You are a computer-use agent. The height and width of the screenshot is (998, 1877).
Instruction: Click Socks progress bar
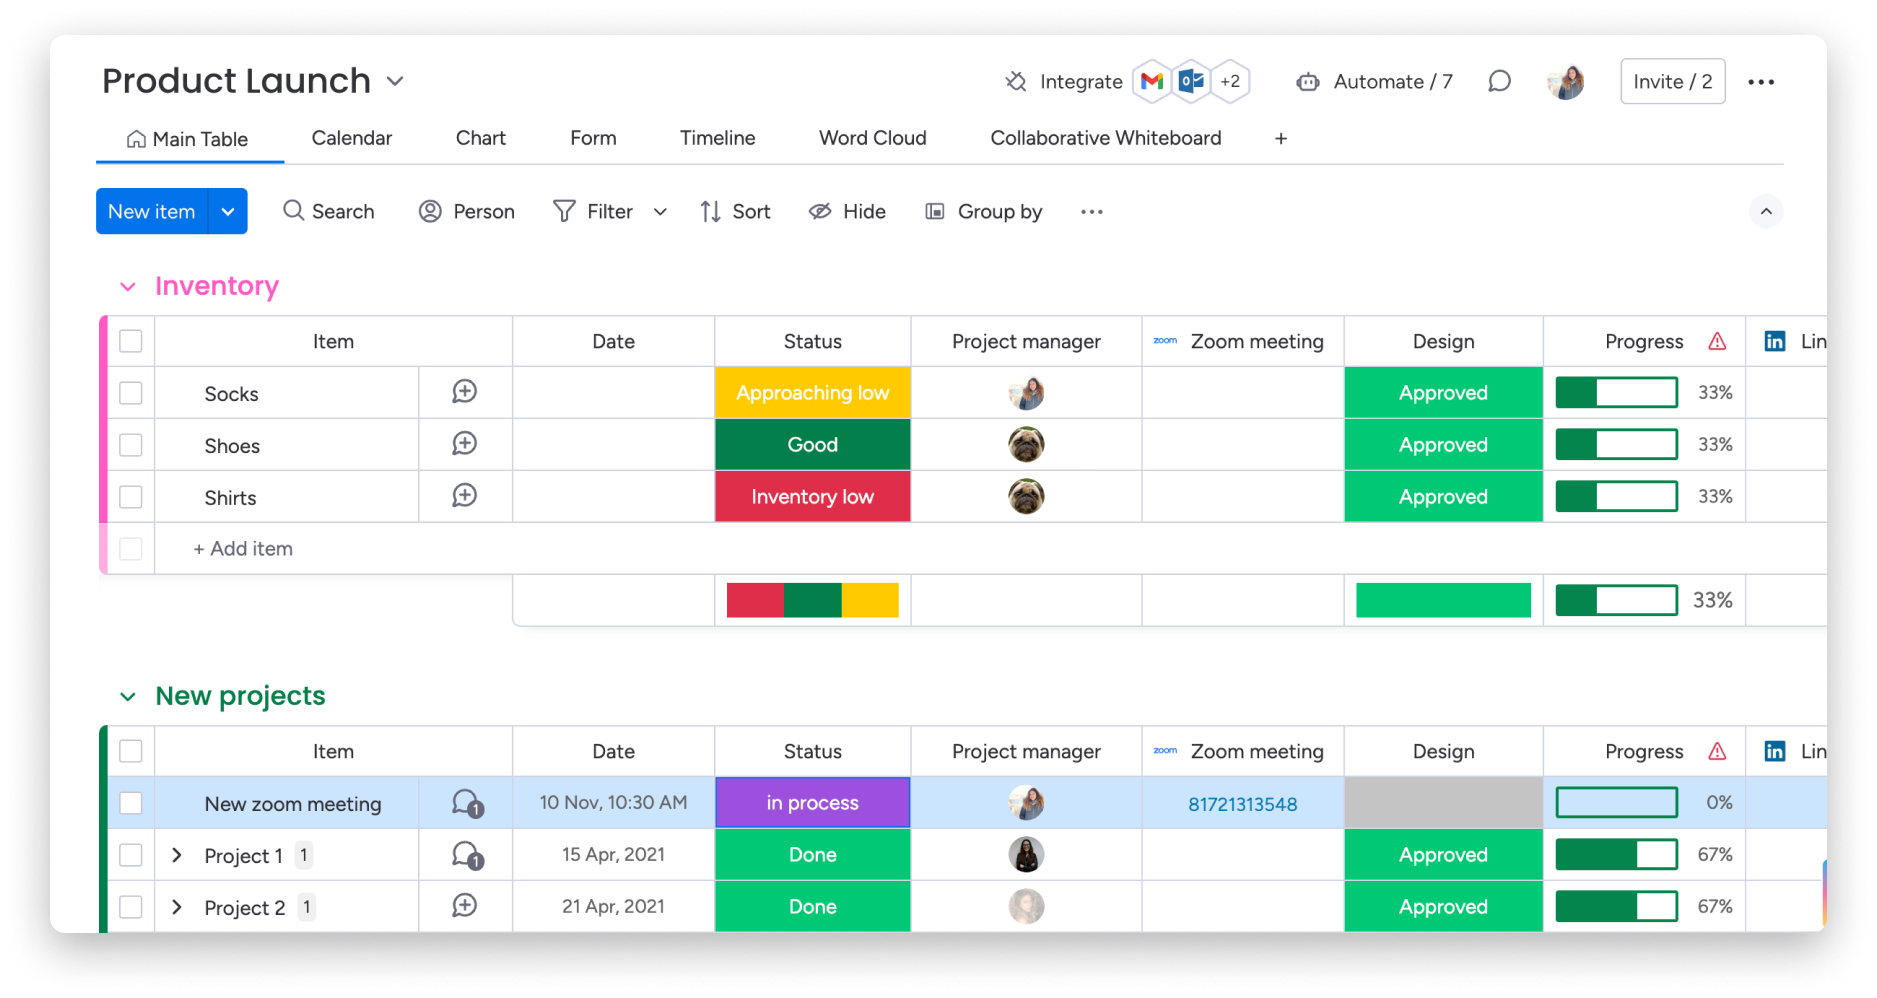[x=1616, y=392]
